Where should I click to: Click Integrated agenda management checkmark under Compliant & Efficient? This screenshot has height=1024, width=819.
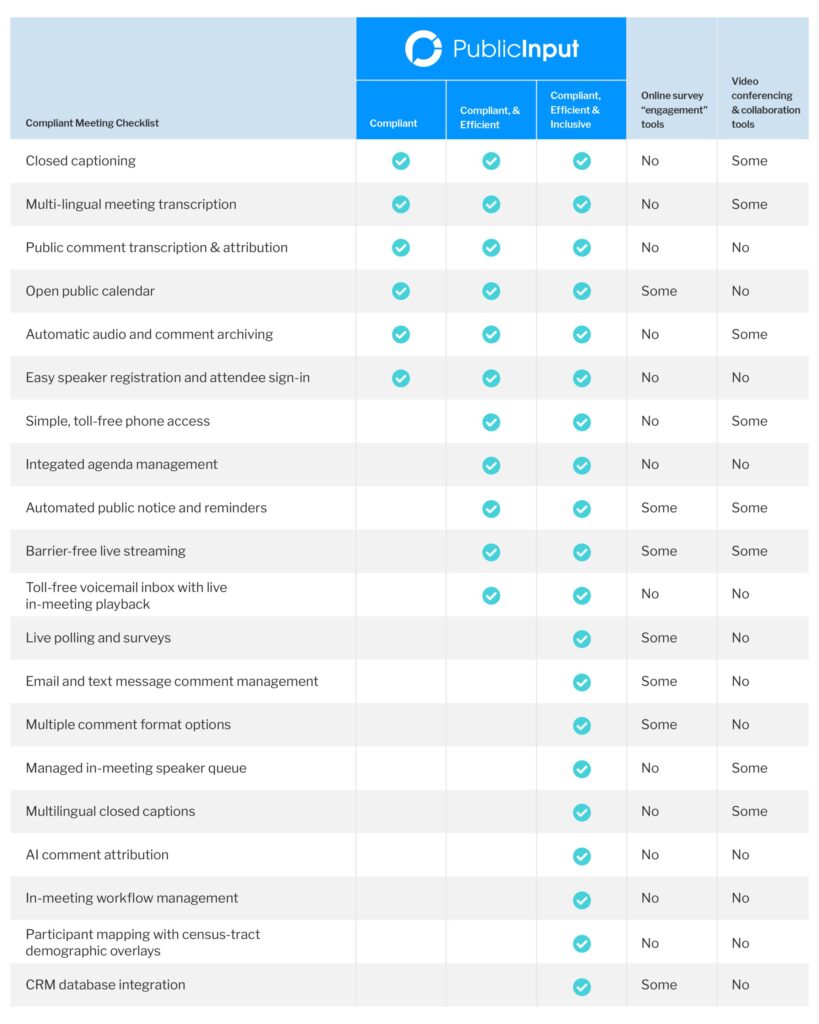tap(491, 465)
